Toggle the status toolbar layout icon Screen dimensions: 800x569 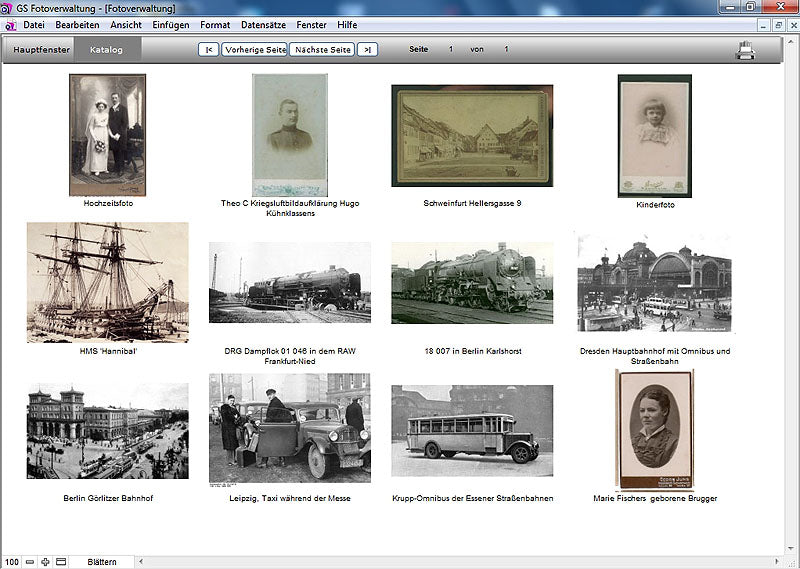pyautogui.click(x=61, y=562)
